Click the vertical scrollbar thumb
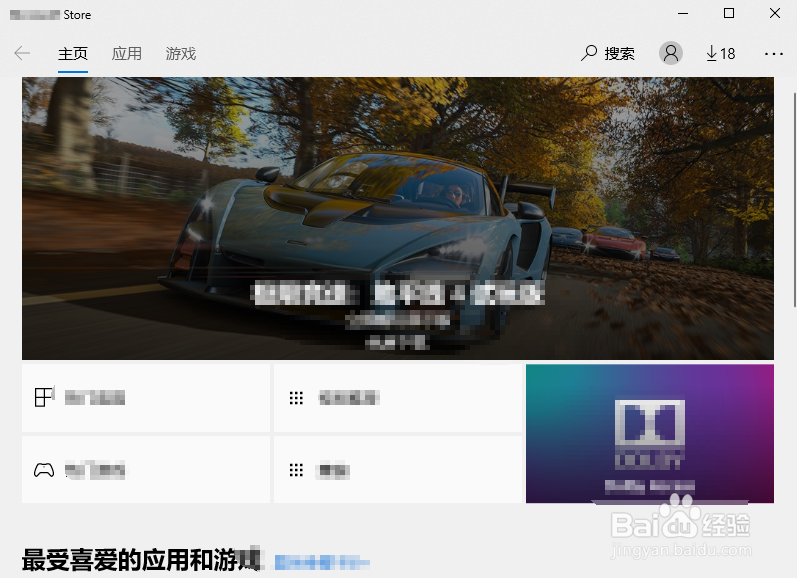The width and height of the screenshot is (797, 578). pos(794,199)
